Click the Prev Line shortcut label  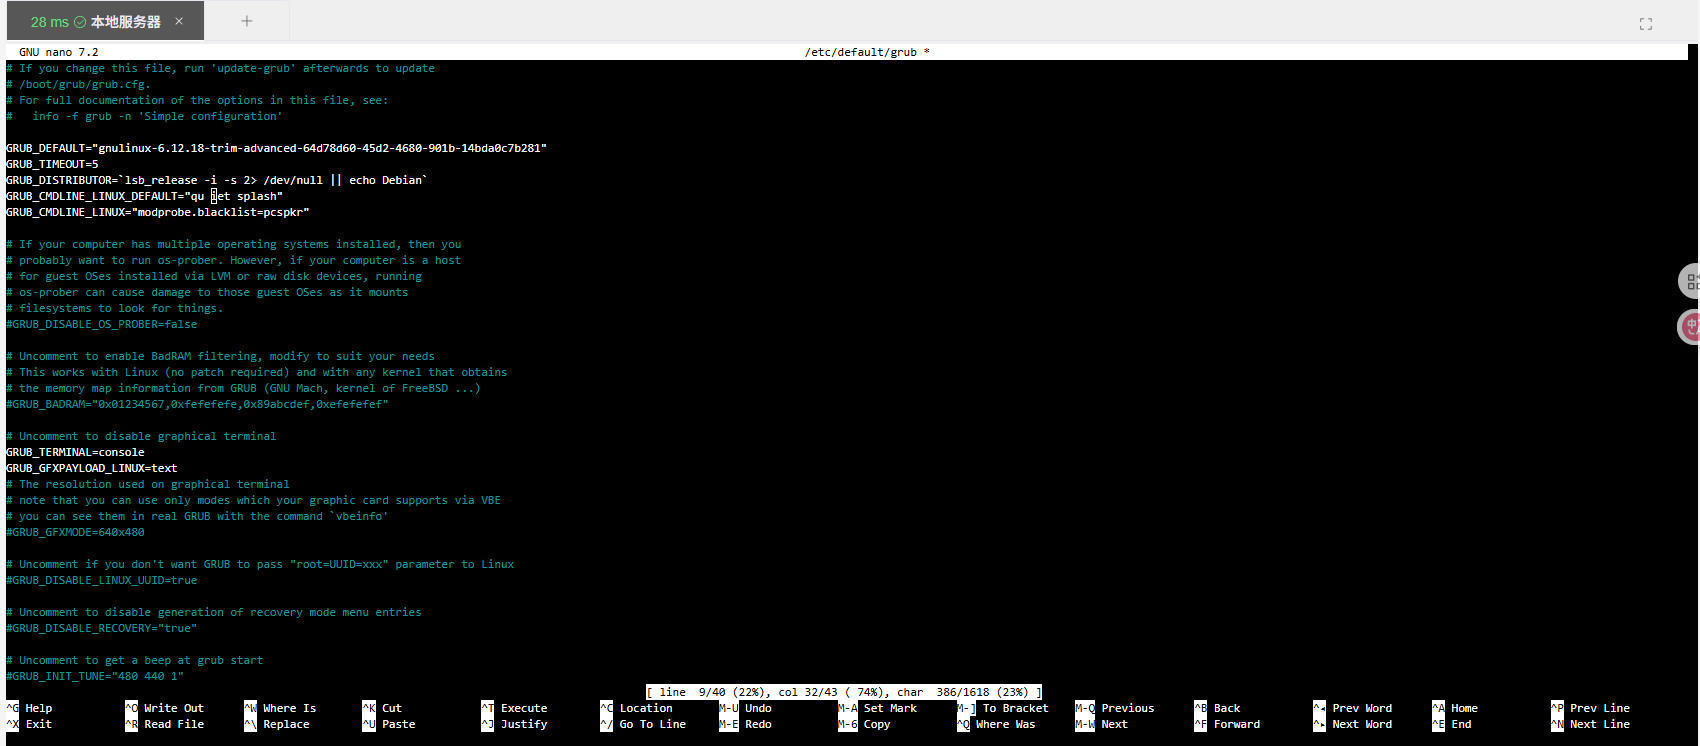(1600, 708)
